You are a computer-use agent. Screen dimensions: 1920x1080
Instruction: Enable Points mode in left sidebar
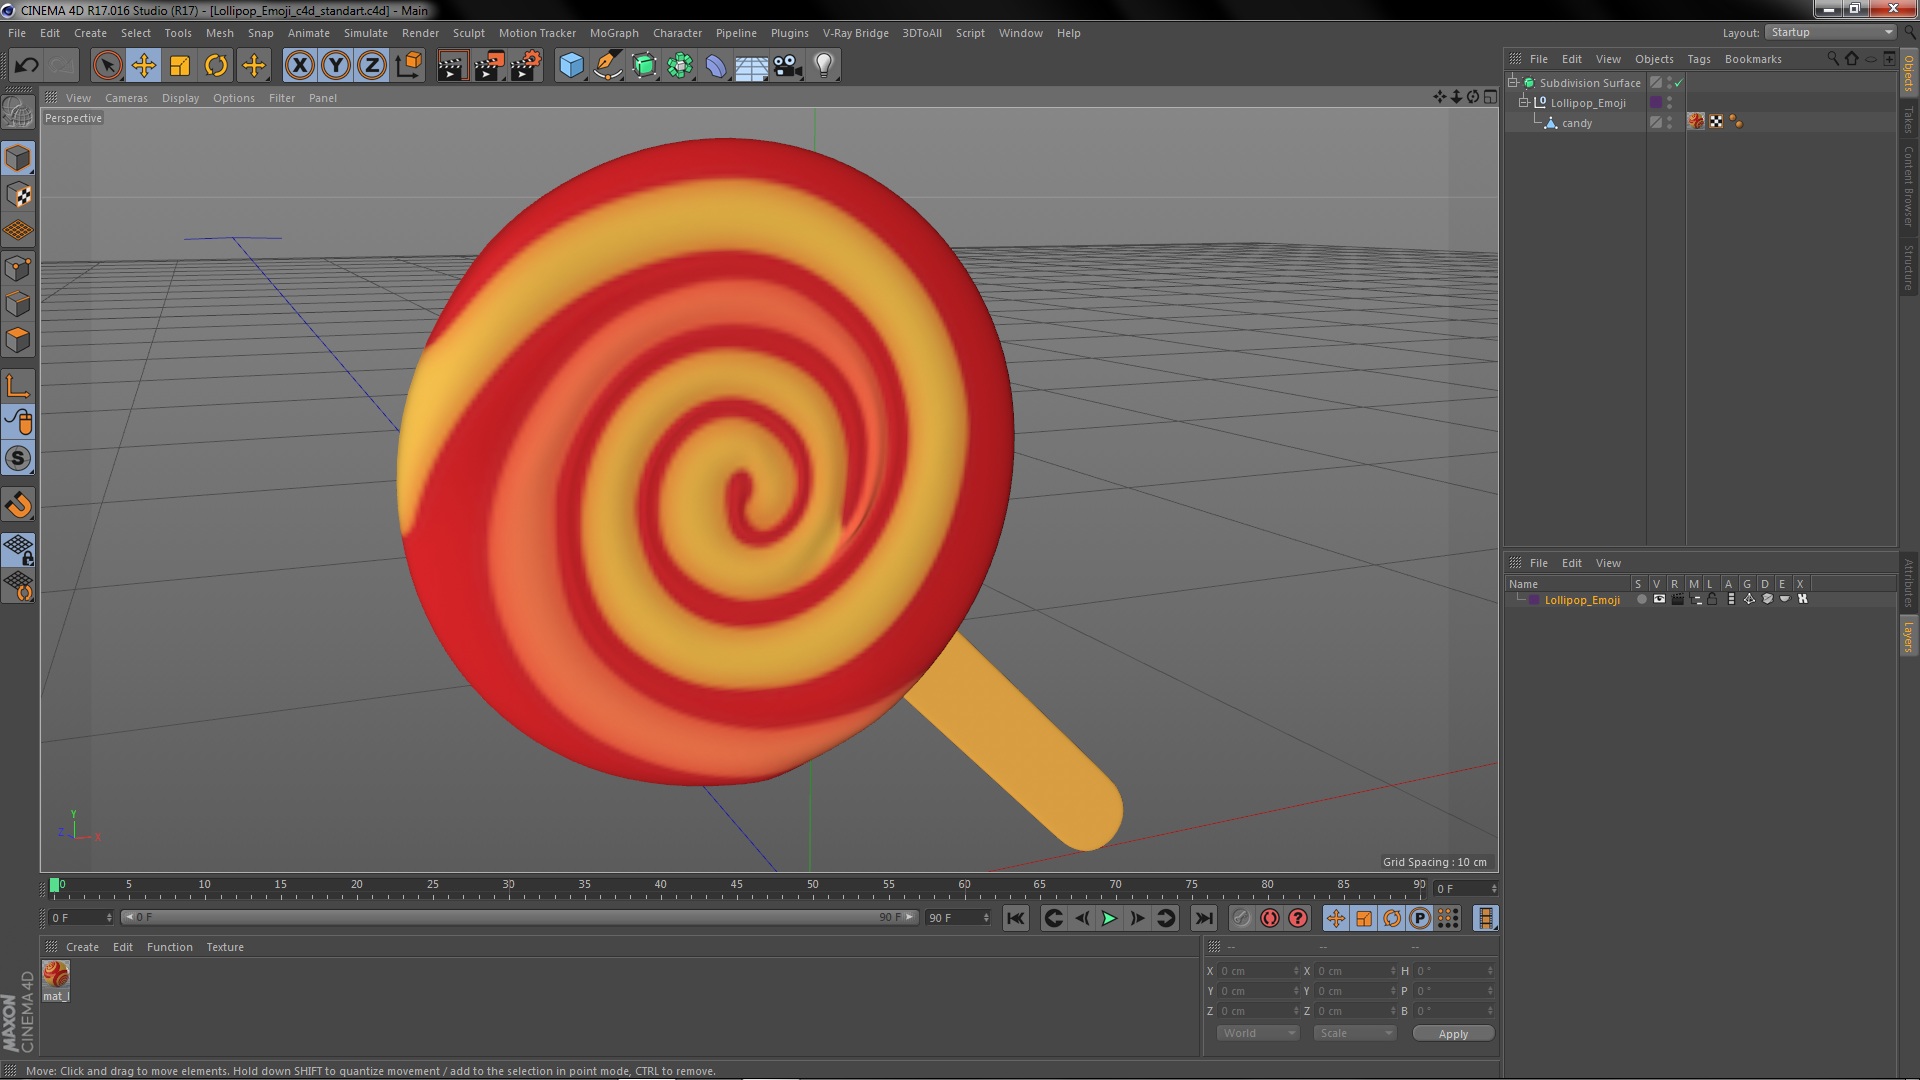[x=18, y=268]
